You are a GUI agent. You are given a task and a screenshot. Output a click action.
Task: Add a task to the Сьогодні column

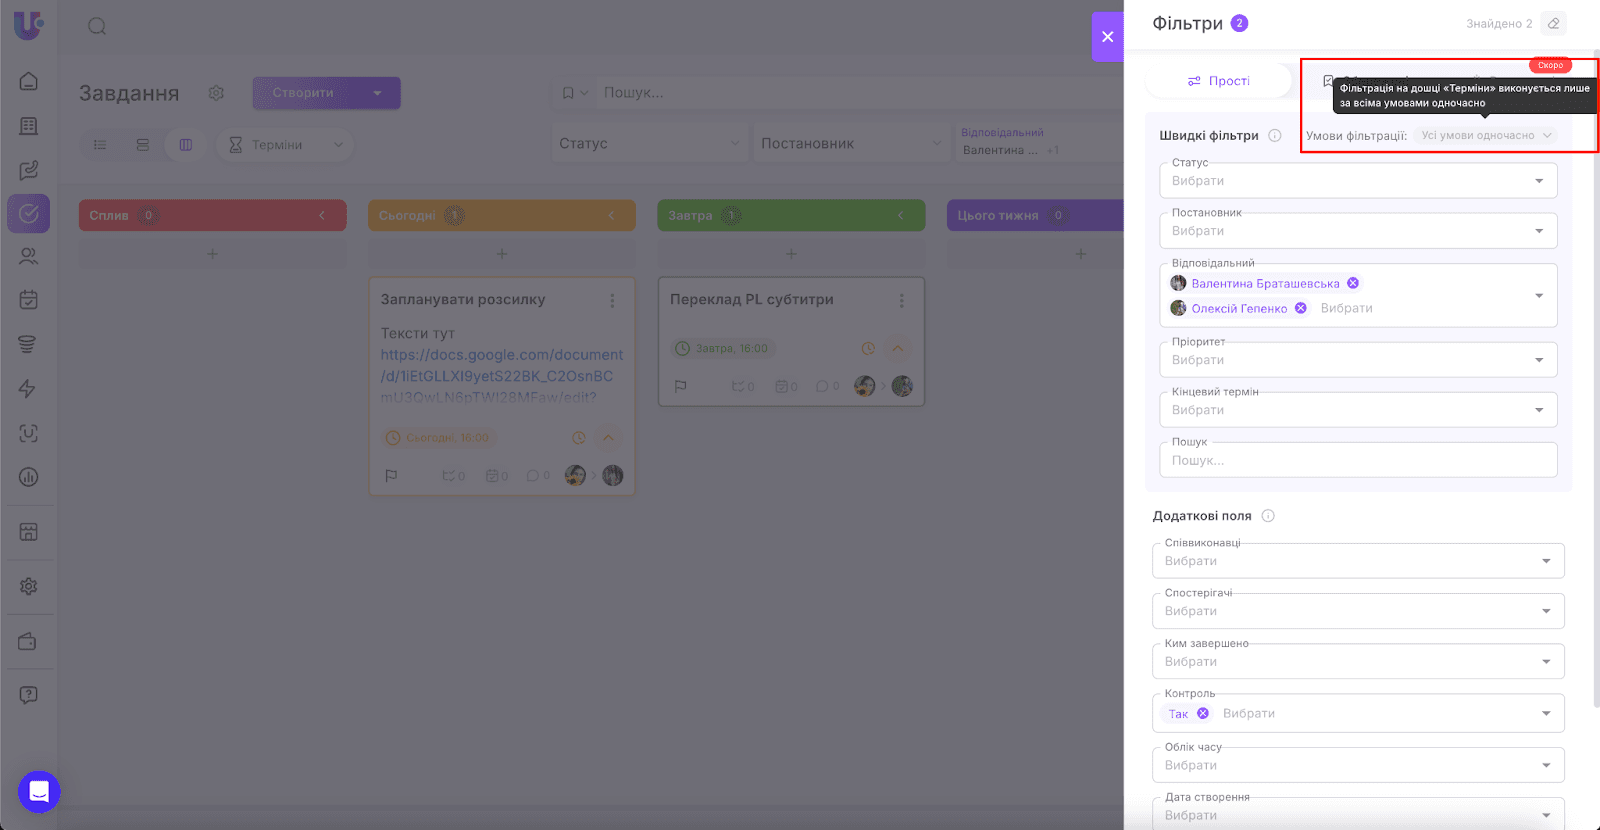click(x=502, y=254)
